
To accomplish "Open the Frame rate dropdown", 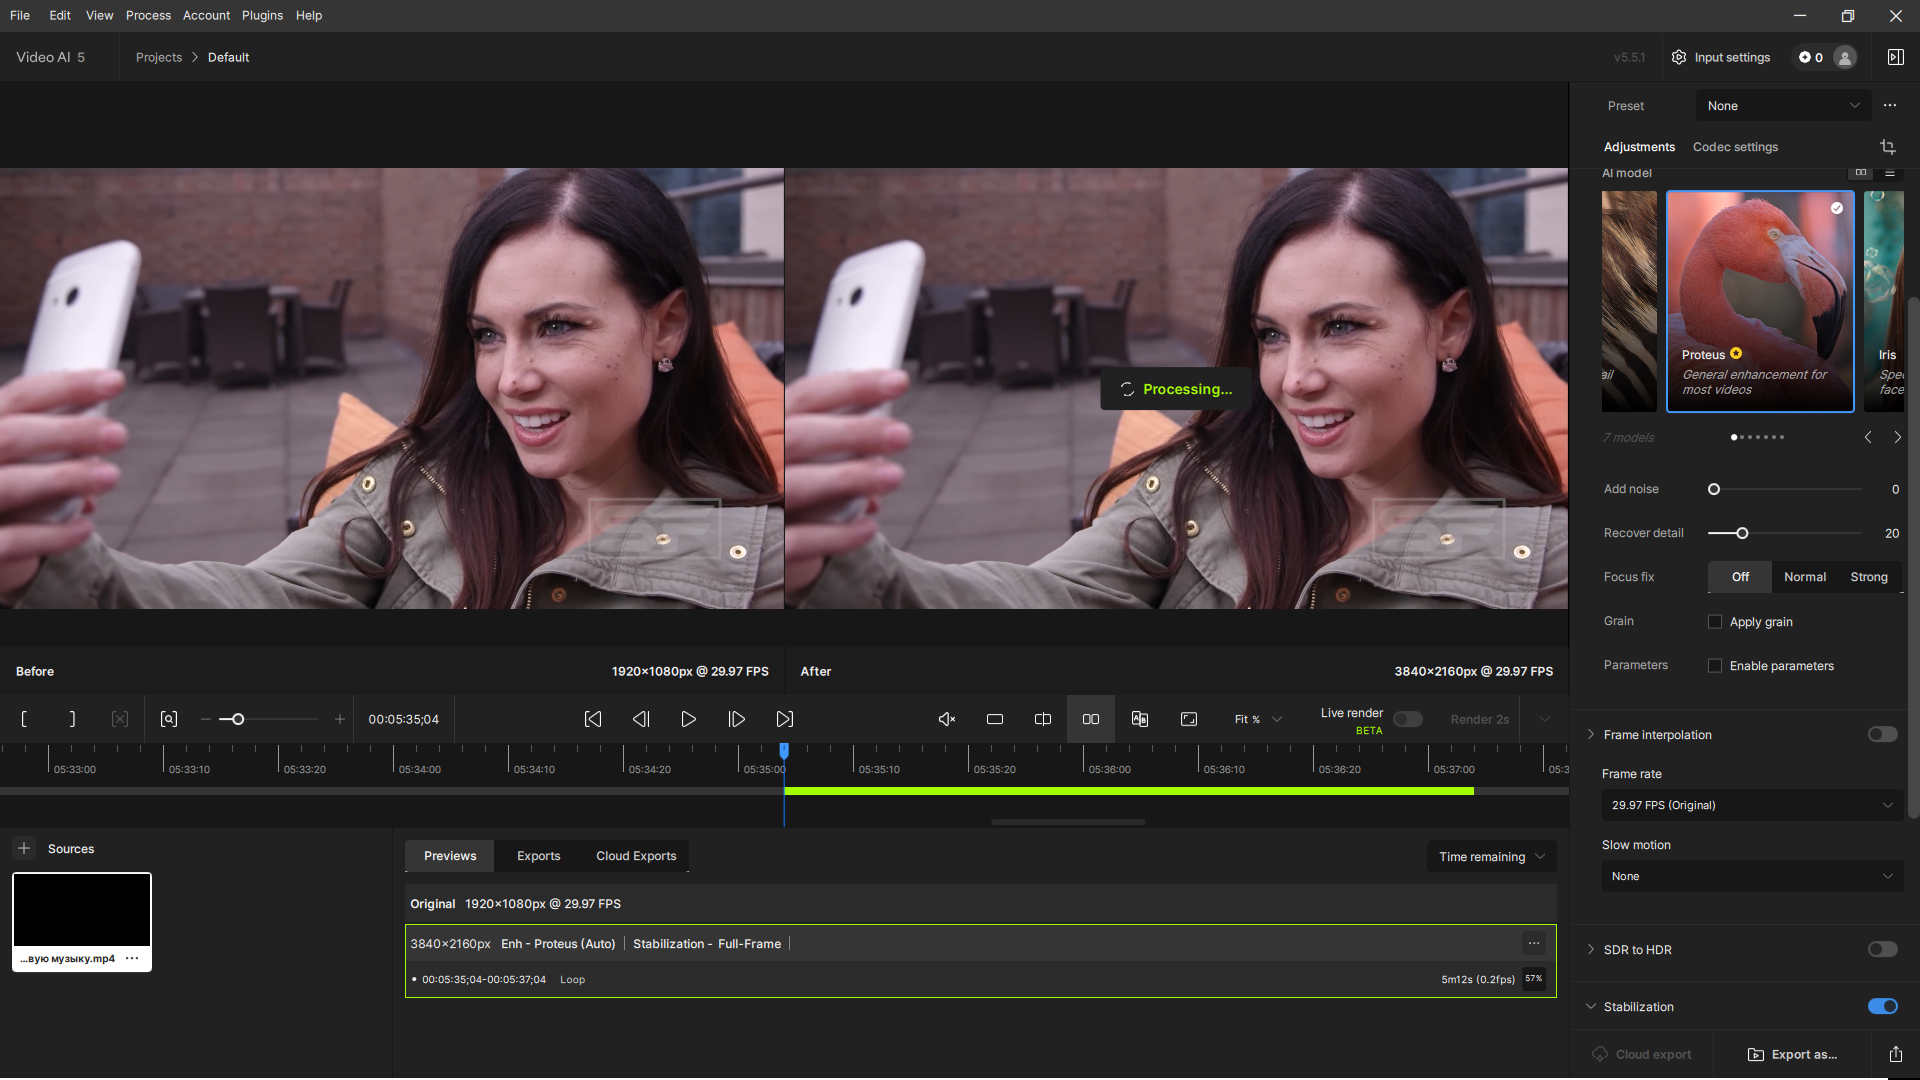I will tap(1752, 805).
